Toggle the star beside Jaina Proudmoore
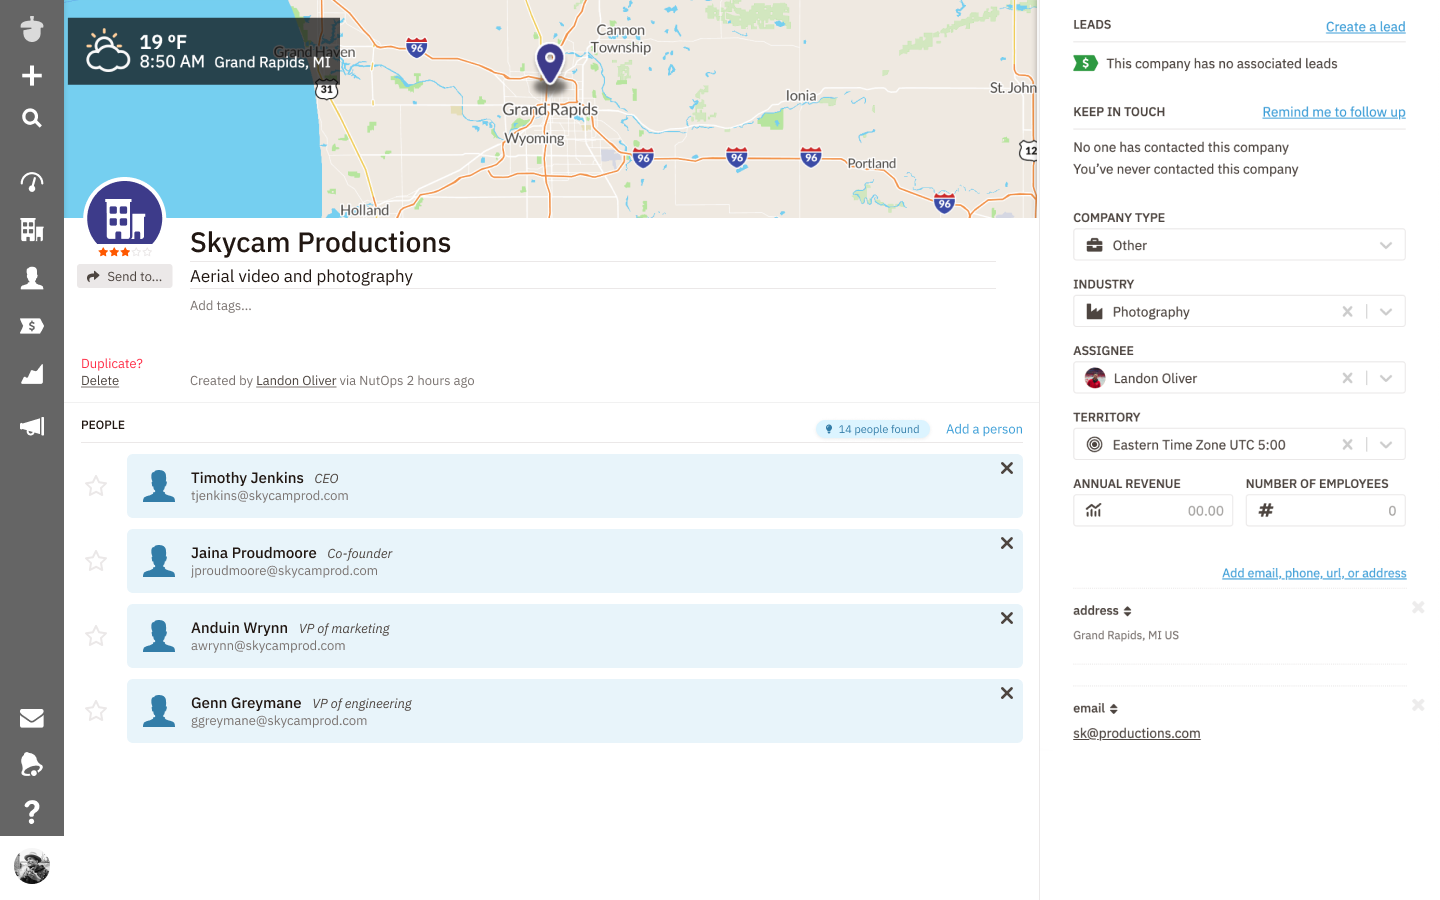This screenshot has width=1440, height=900. point(96,561)
